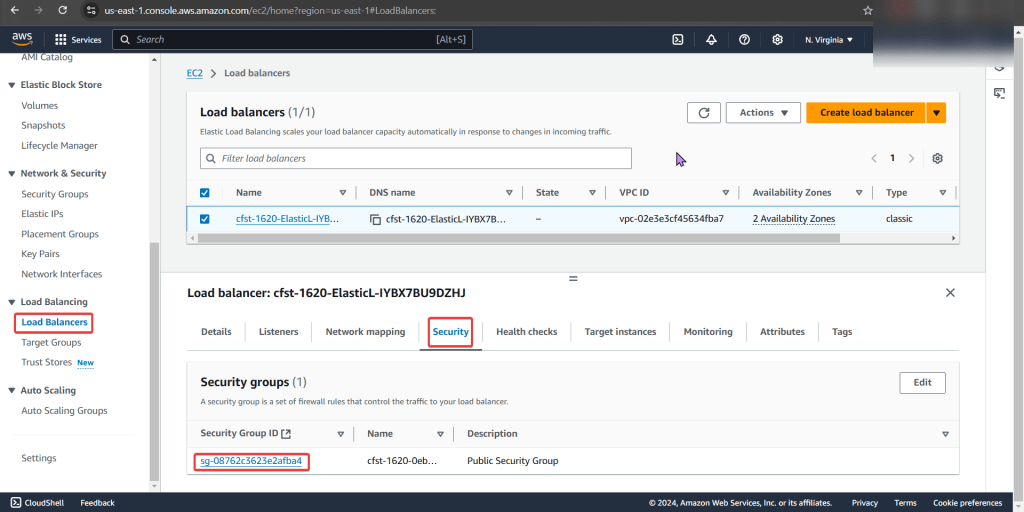Screen dimensions: 1024x512
Task: Click the refresh load balancers button
Action: click(x=703, y=113)
